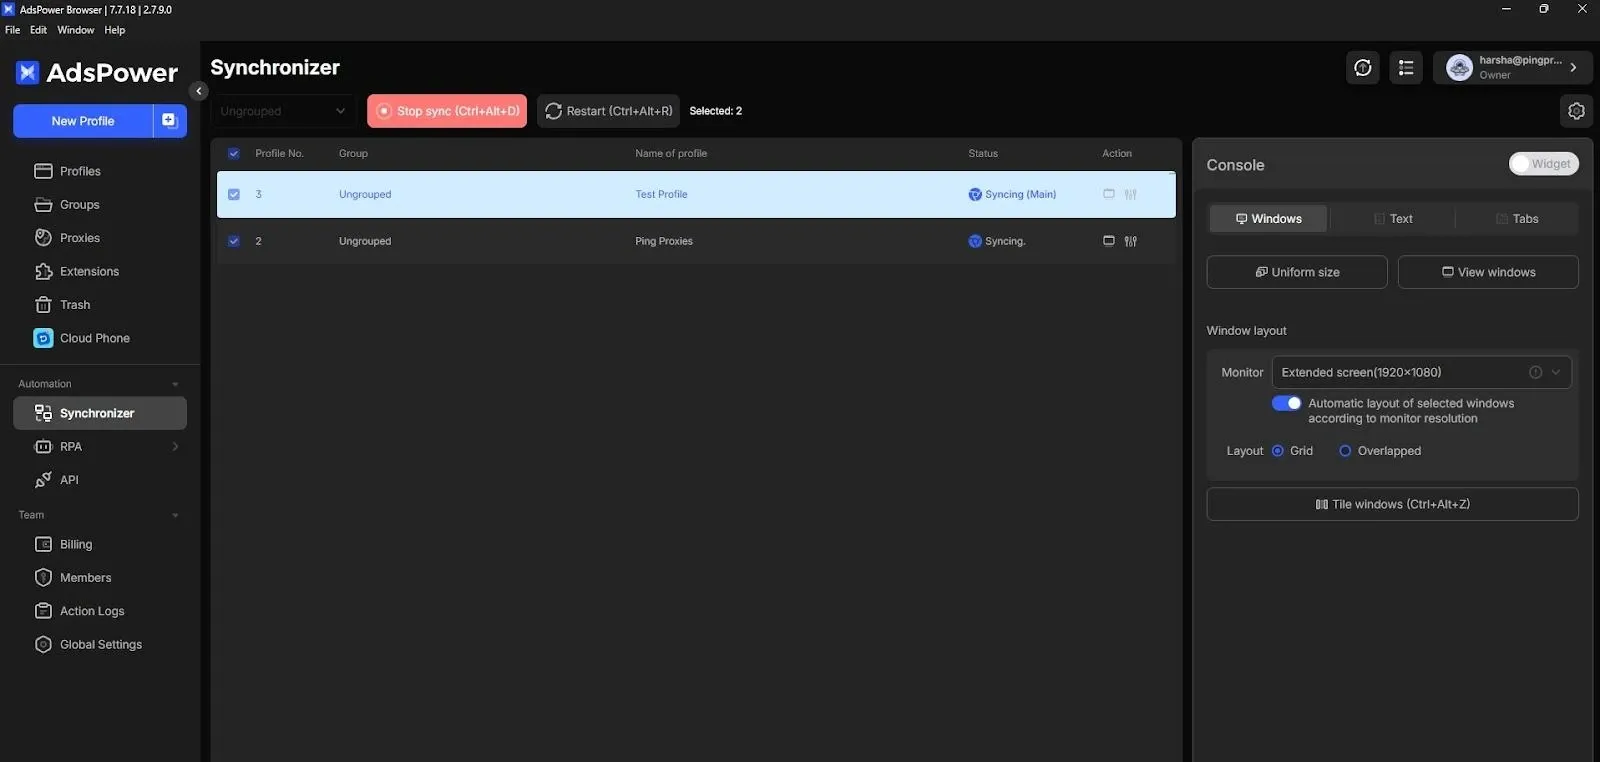Uncheck the checkbox for profile 3
This screenshot has width=1600, height=762.
[x=234, y=194]
